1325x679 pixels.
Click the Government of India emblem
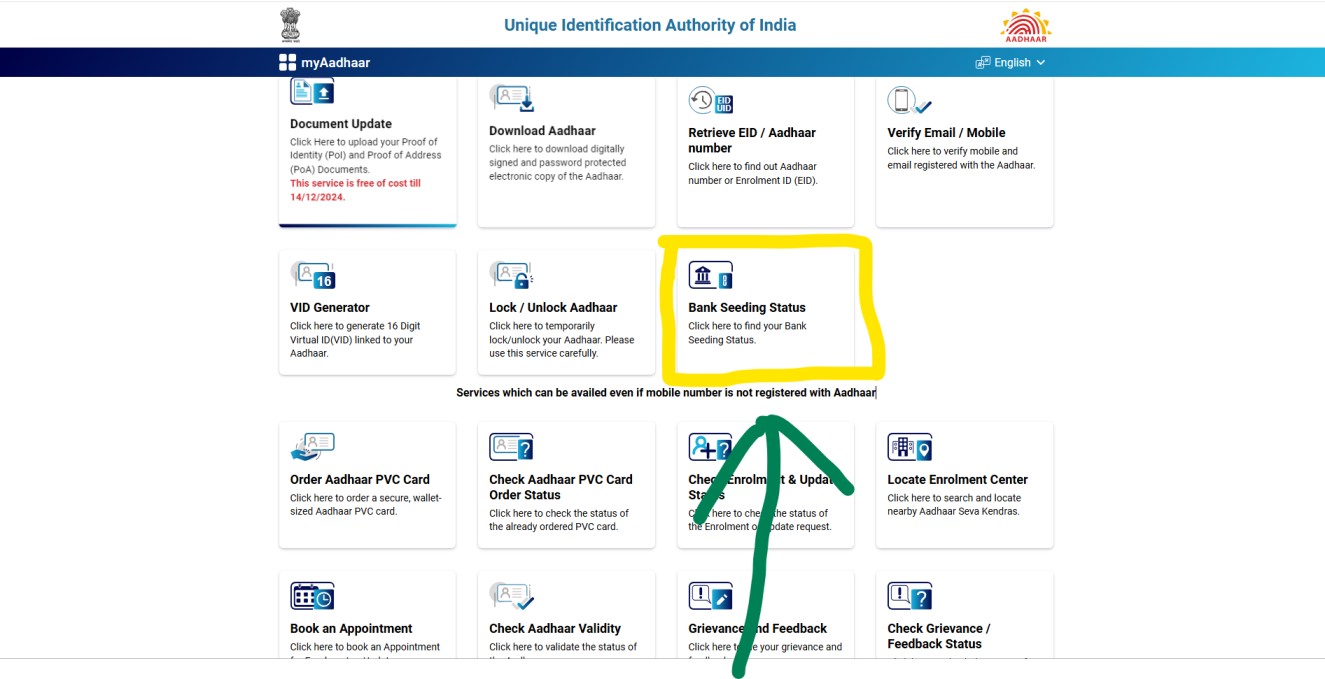(290, 25)
